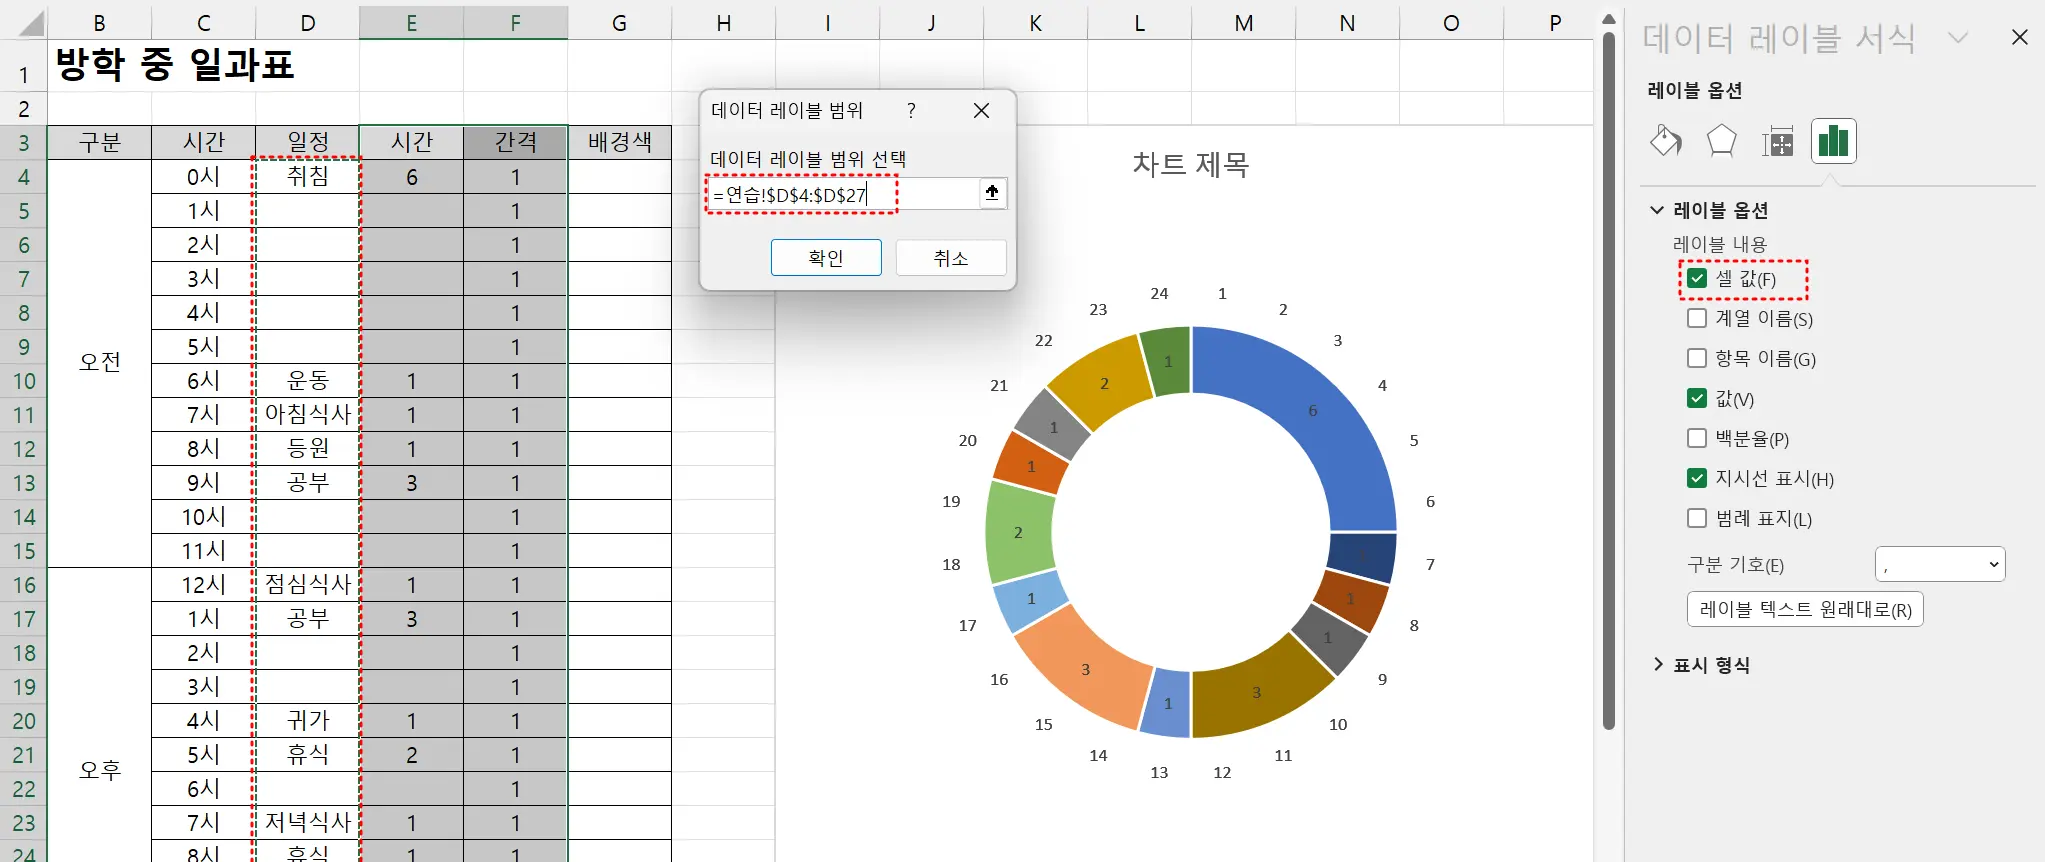This screenshot has height=862, width=2045.
Task: Open Effects pentagon tab icon
Action: point(1721,141)
